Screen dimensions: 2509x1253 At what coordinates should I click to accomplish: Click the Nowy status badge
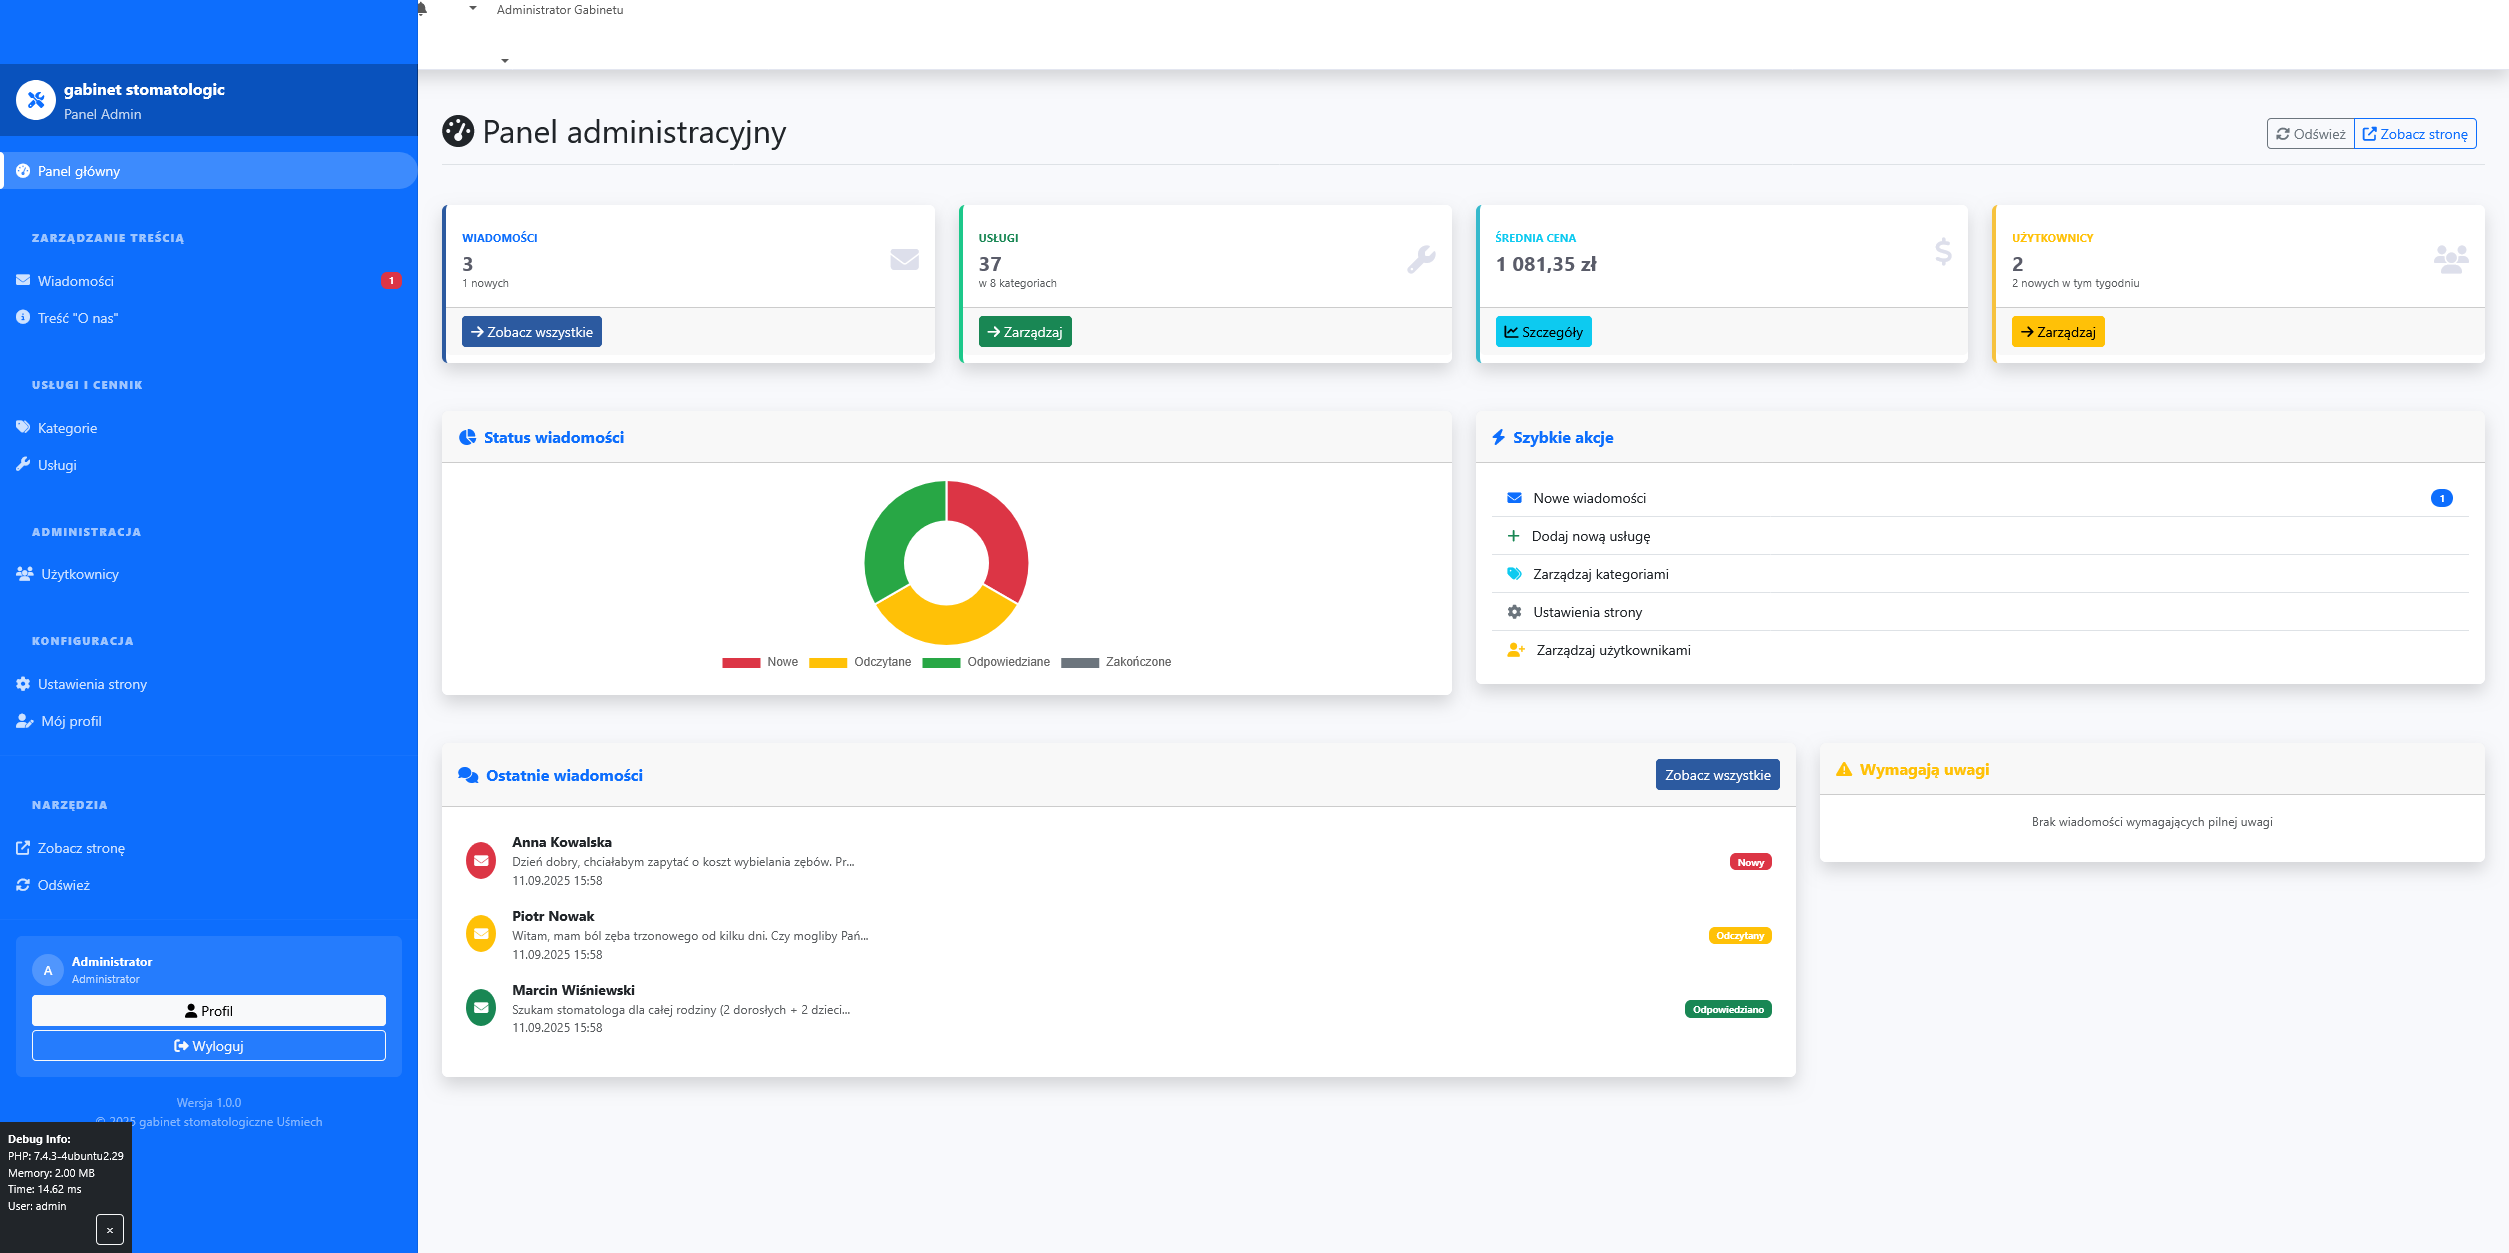(x=1750, y=862)
